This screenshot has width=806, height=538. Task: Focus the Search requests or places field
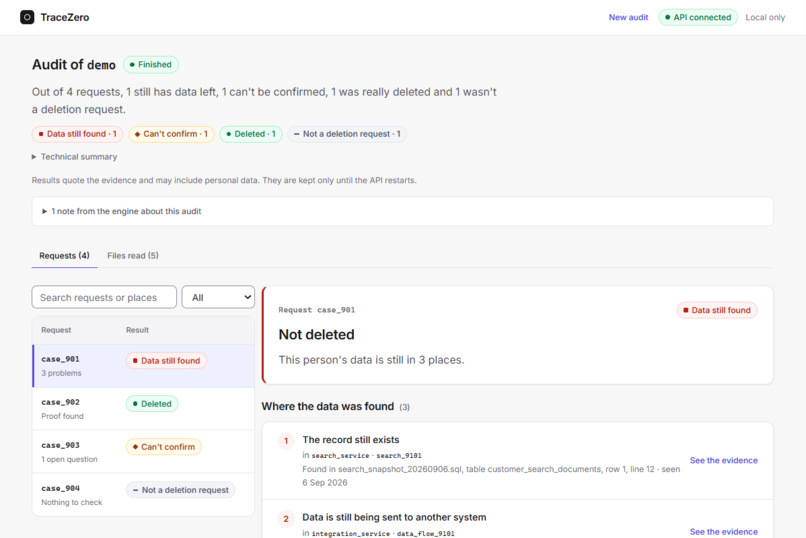(104, 298)
